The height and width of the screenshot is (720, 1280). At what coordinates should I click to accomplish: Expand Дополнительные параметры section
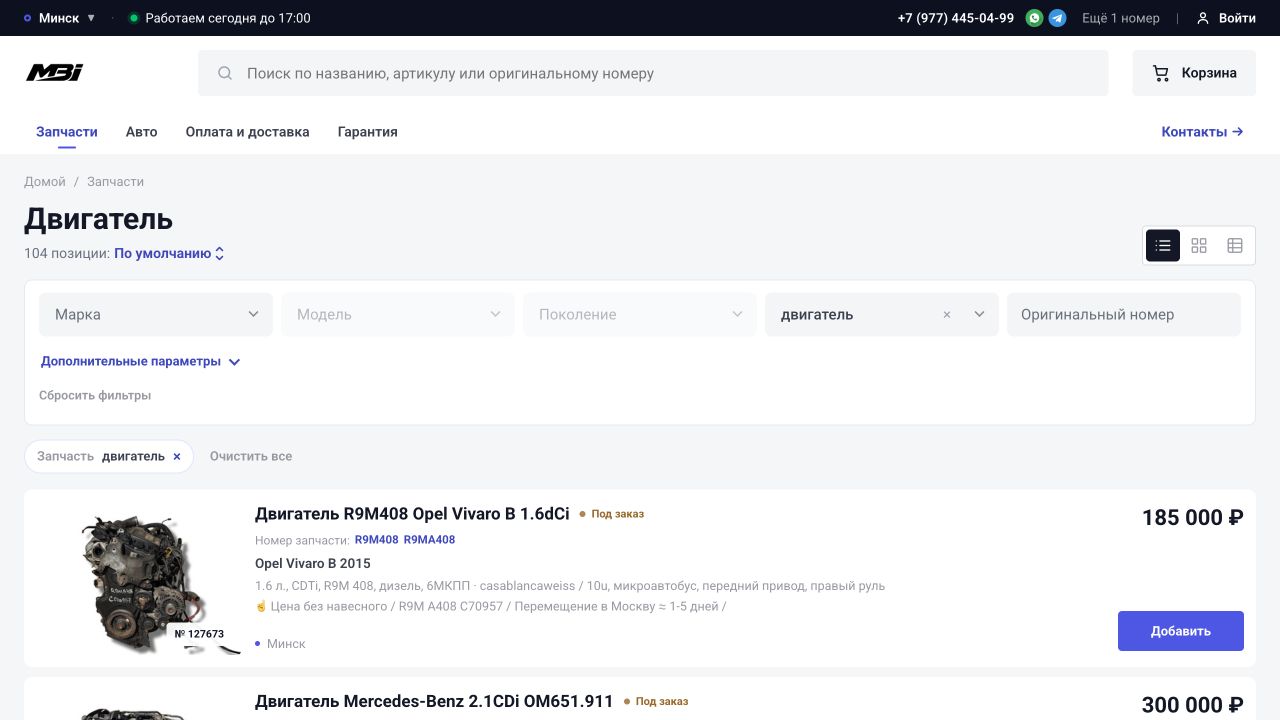click(x=141, y=361)
